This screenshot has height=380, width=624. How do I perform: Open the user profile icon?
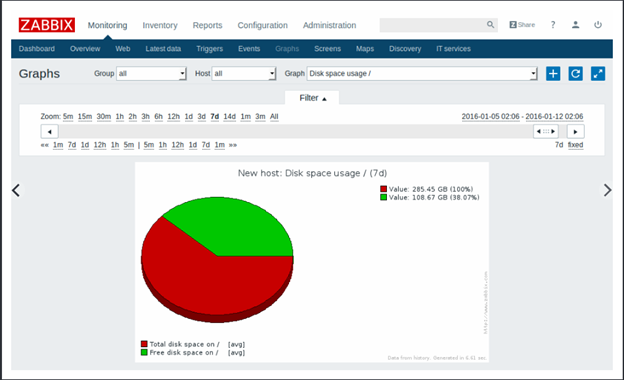(x=575, y=25)
